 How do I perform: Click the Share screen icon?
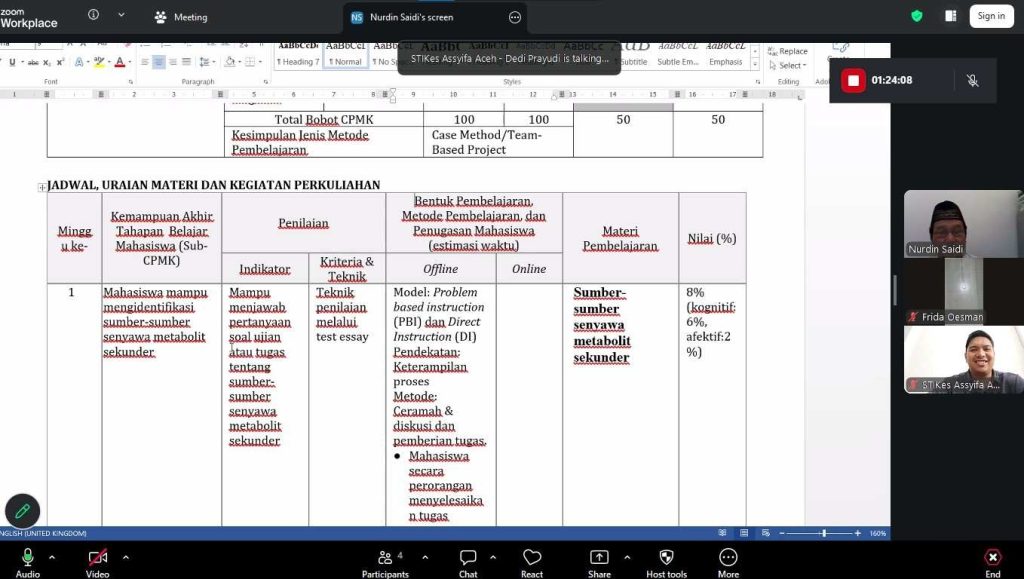pos(599,559)
